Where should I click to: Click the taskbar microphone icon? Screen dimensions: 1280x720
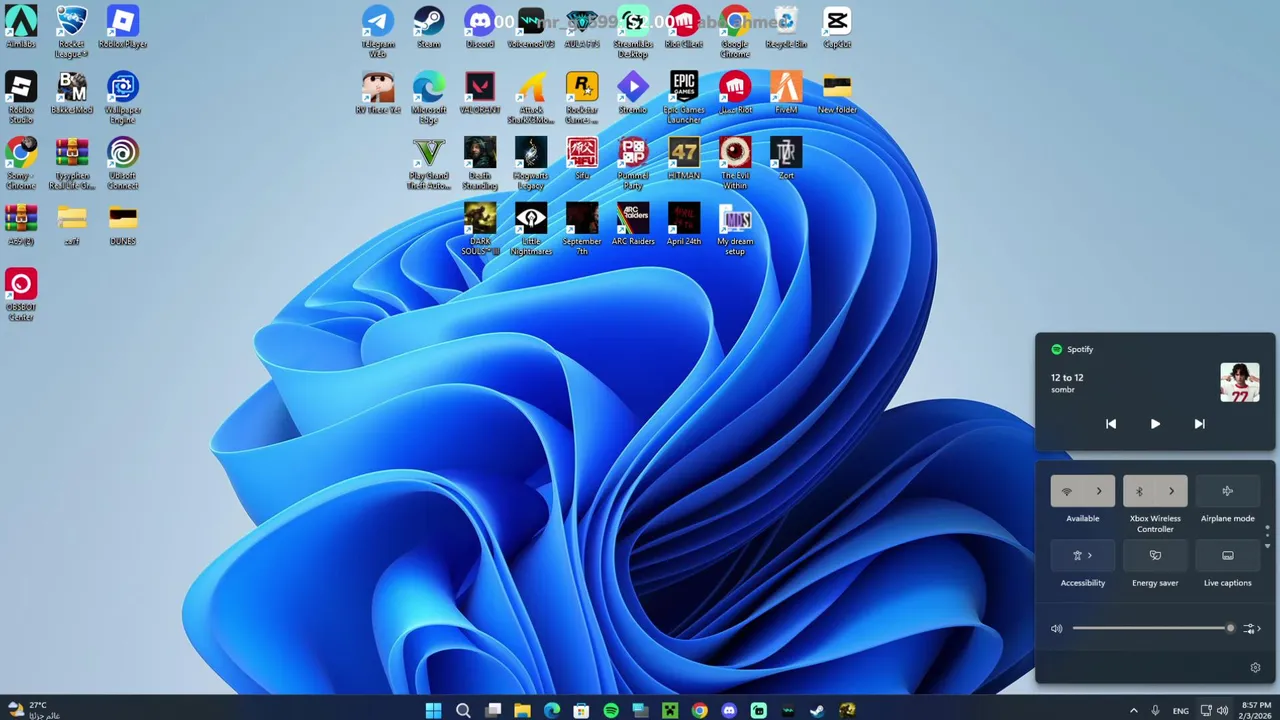click(1155, 710)
